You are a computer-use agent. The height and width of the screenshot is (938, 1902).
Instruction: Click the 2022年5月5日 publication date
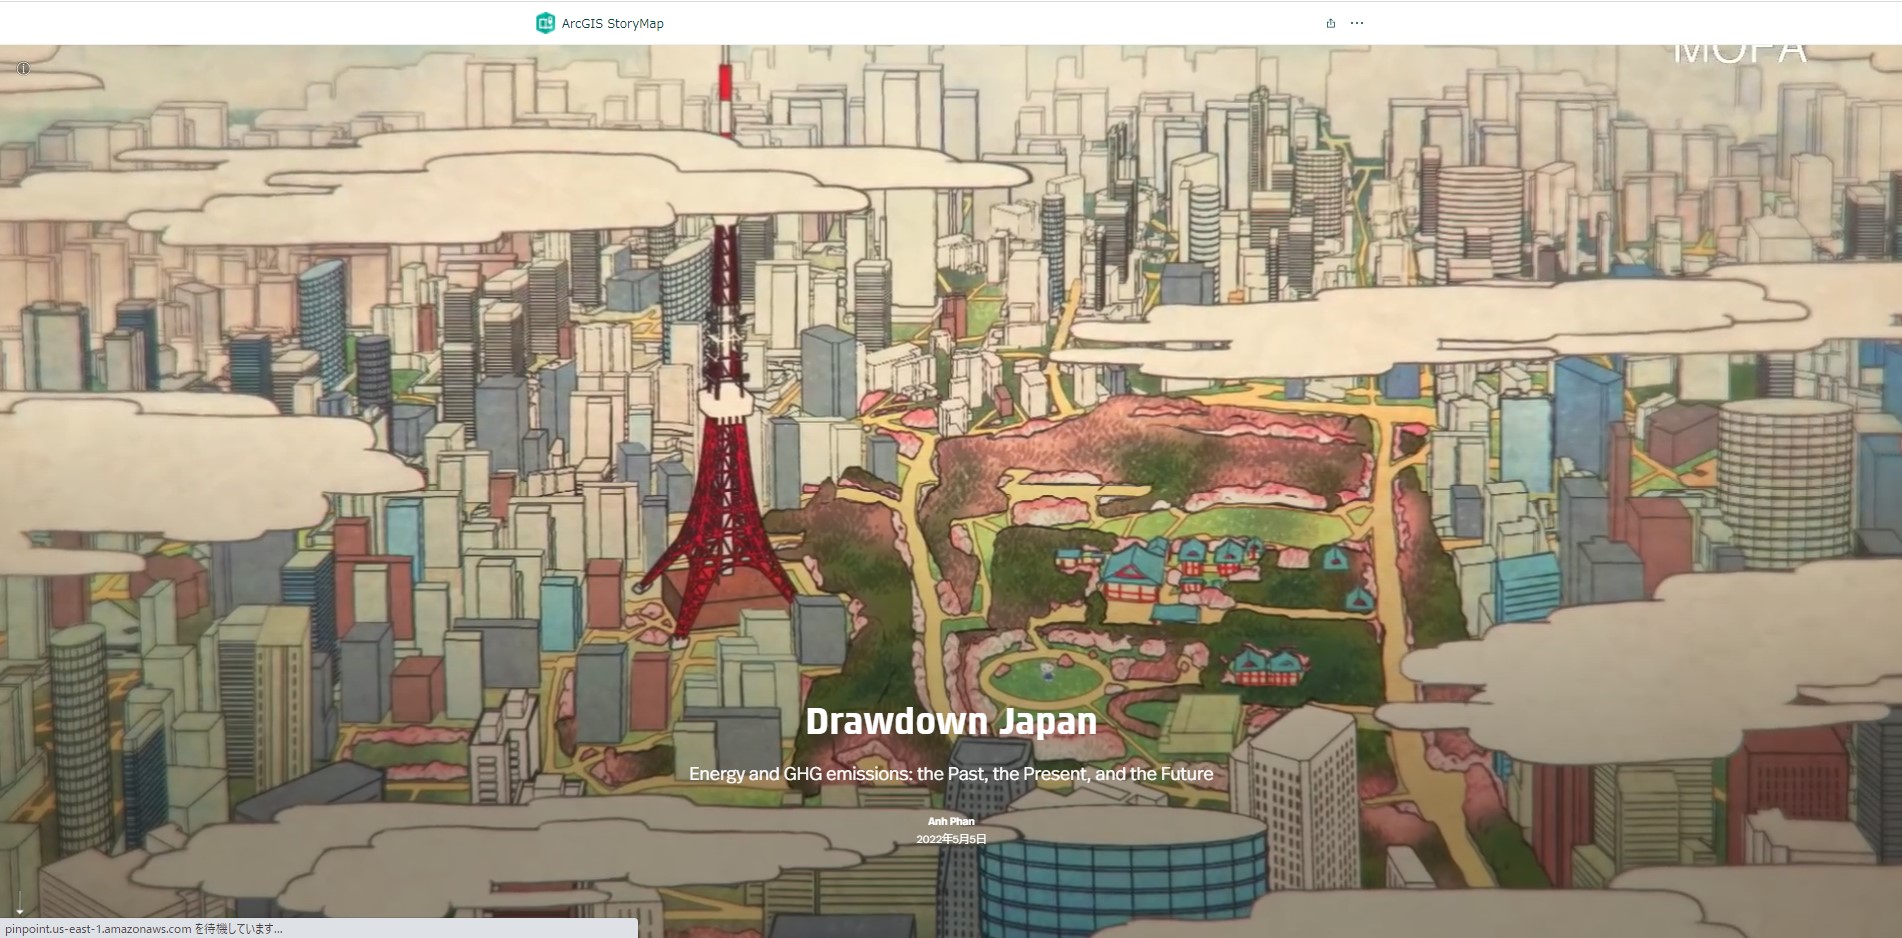[x=950, y=839]
